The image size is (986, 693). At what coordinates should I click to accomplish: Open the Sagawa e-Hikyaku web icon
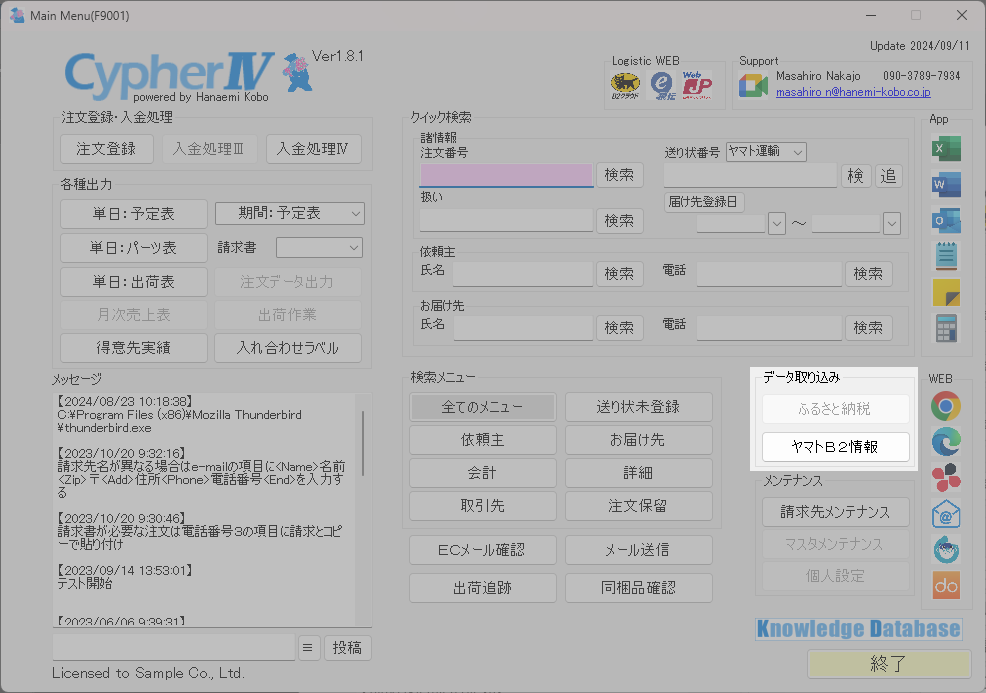(662, 86)
